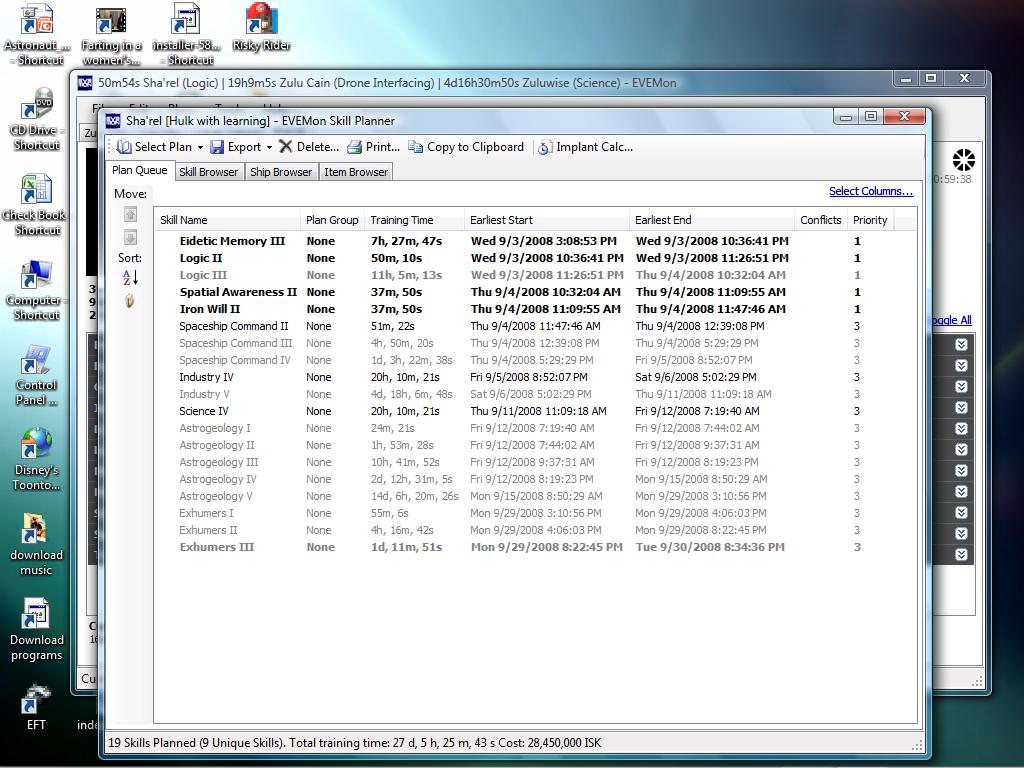This screenshot has width=1024, height=768.
Task: Click the Training Time column header
Action: (402, 220)
